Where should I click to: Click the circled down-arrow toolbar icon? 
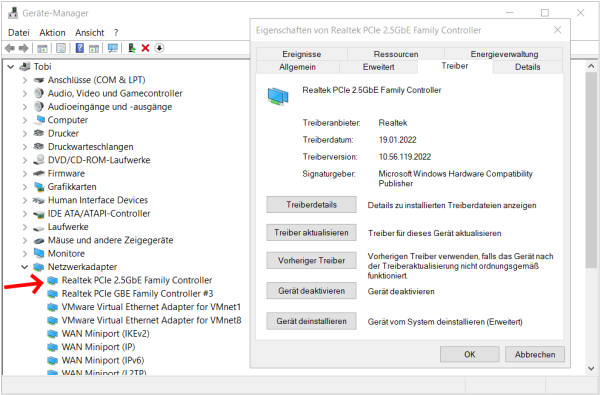point(159,48)
